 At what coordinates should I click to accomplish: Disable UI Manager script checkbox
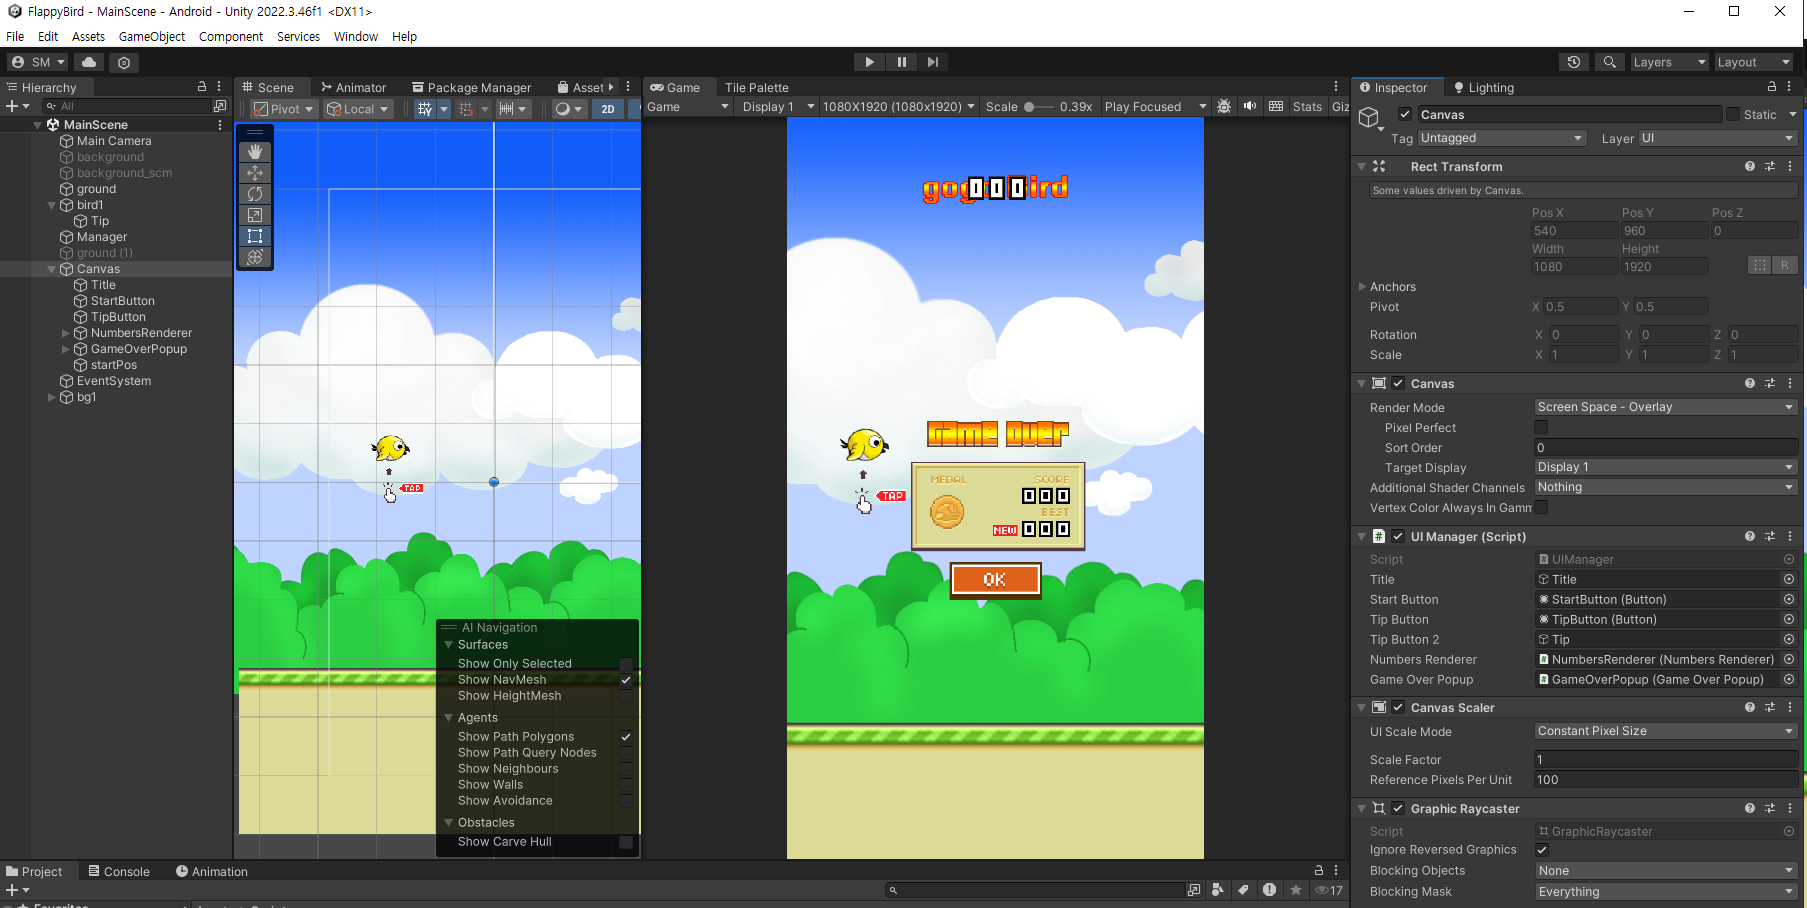point(1398,537)
